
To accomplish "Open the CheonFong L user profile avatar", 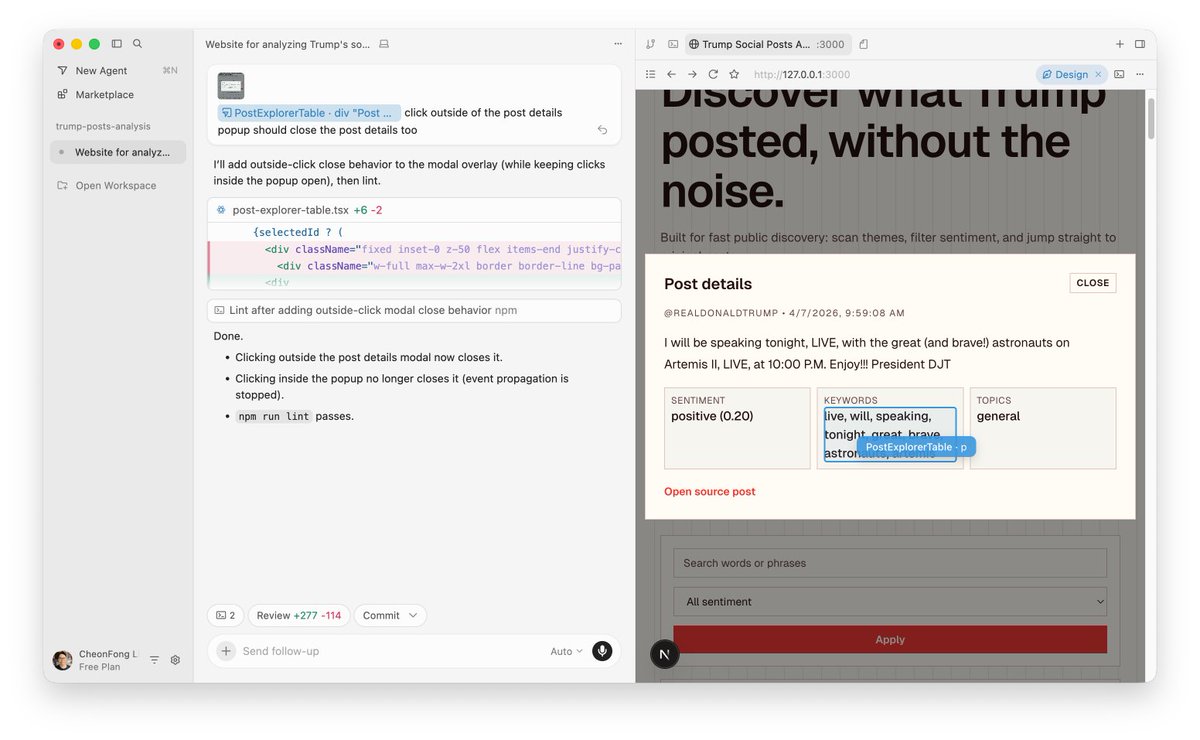I will point(63,660).
